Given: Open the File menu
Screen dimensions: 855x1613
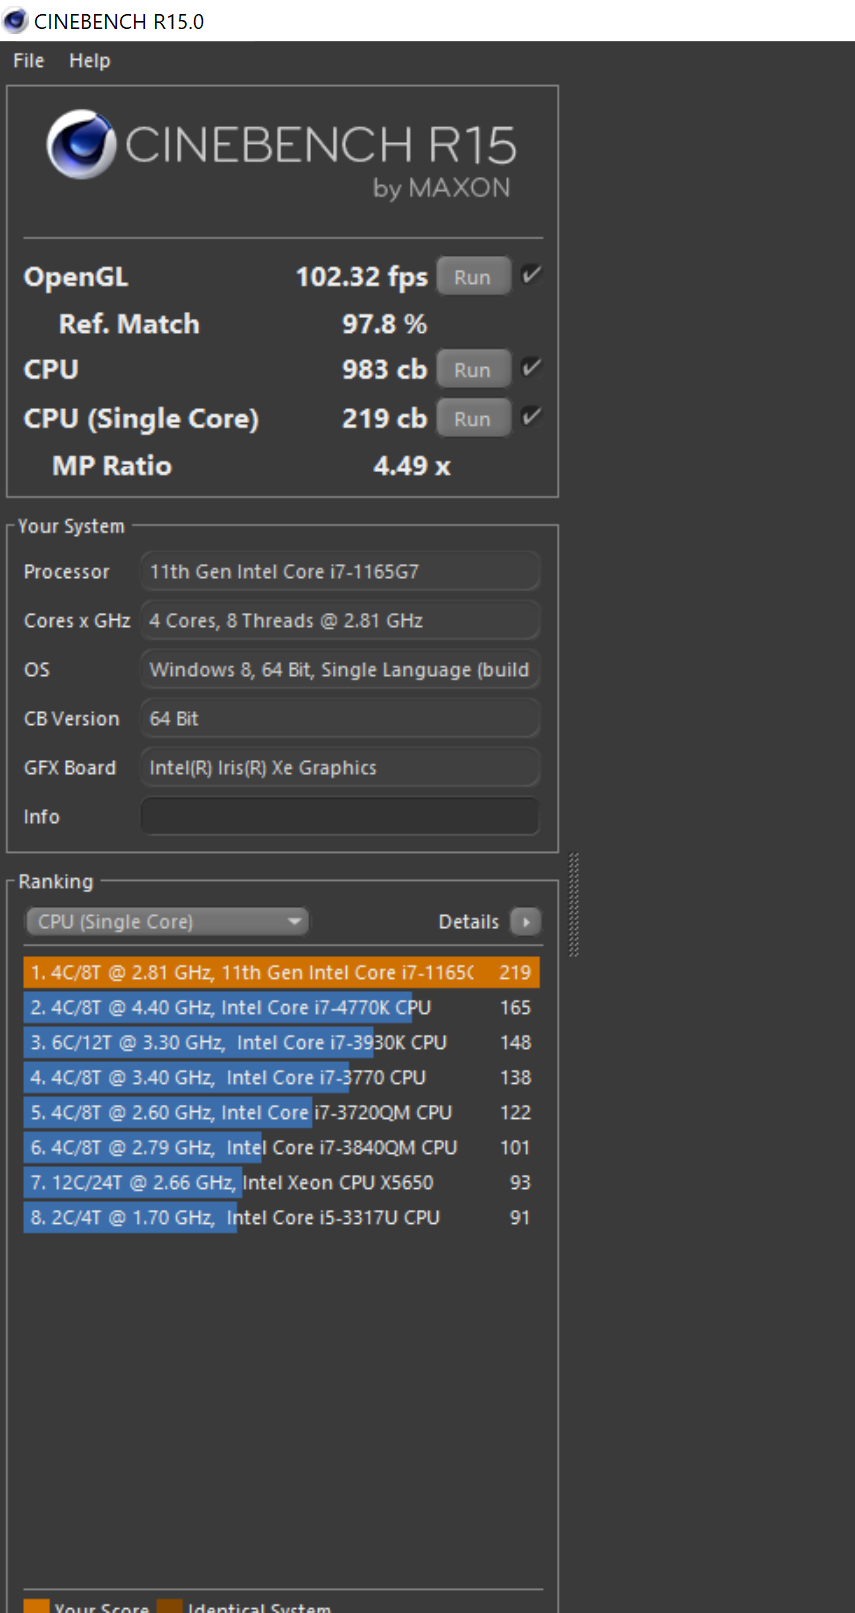Looking at the screenshot, I should [28, 60].
